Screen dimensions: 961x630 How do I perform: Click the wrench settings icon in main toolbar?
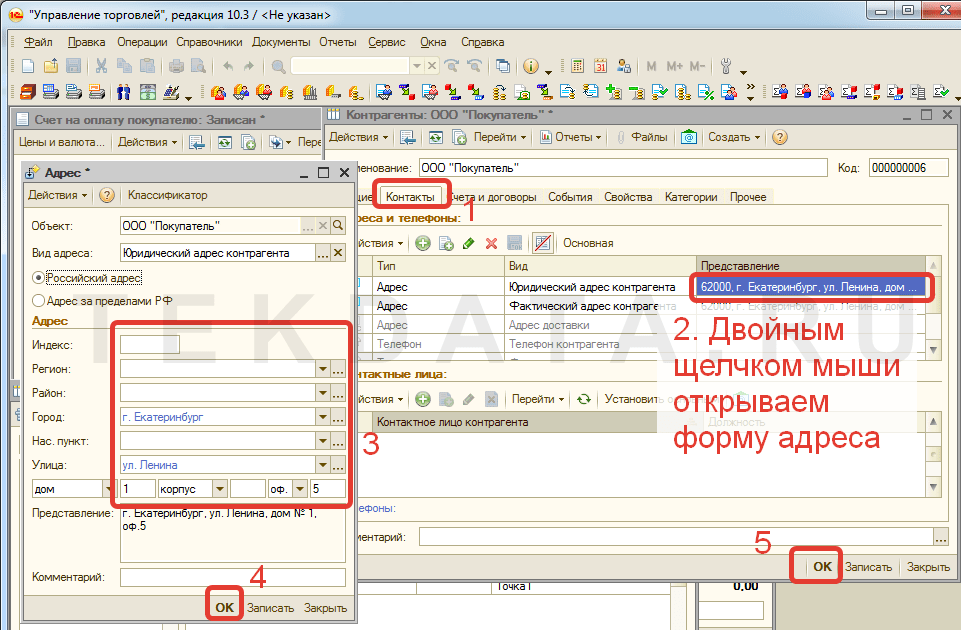(x=726, y=66)
